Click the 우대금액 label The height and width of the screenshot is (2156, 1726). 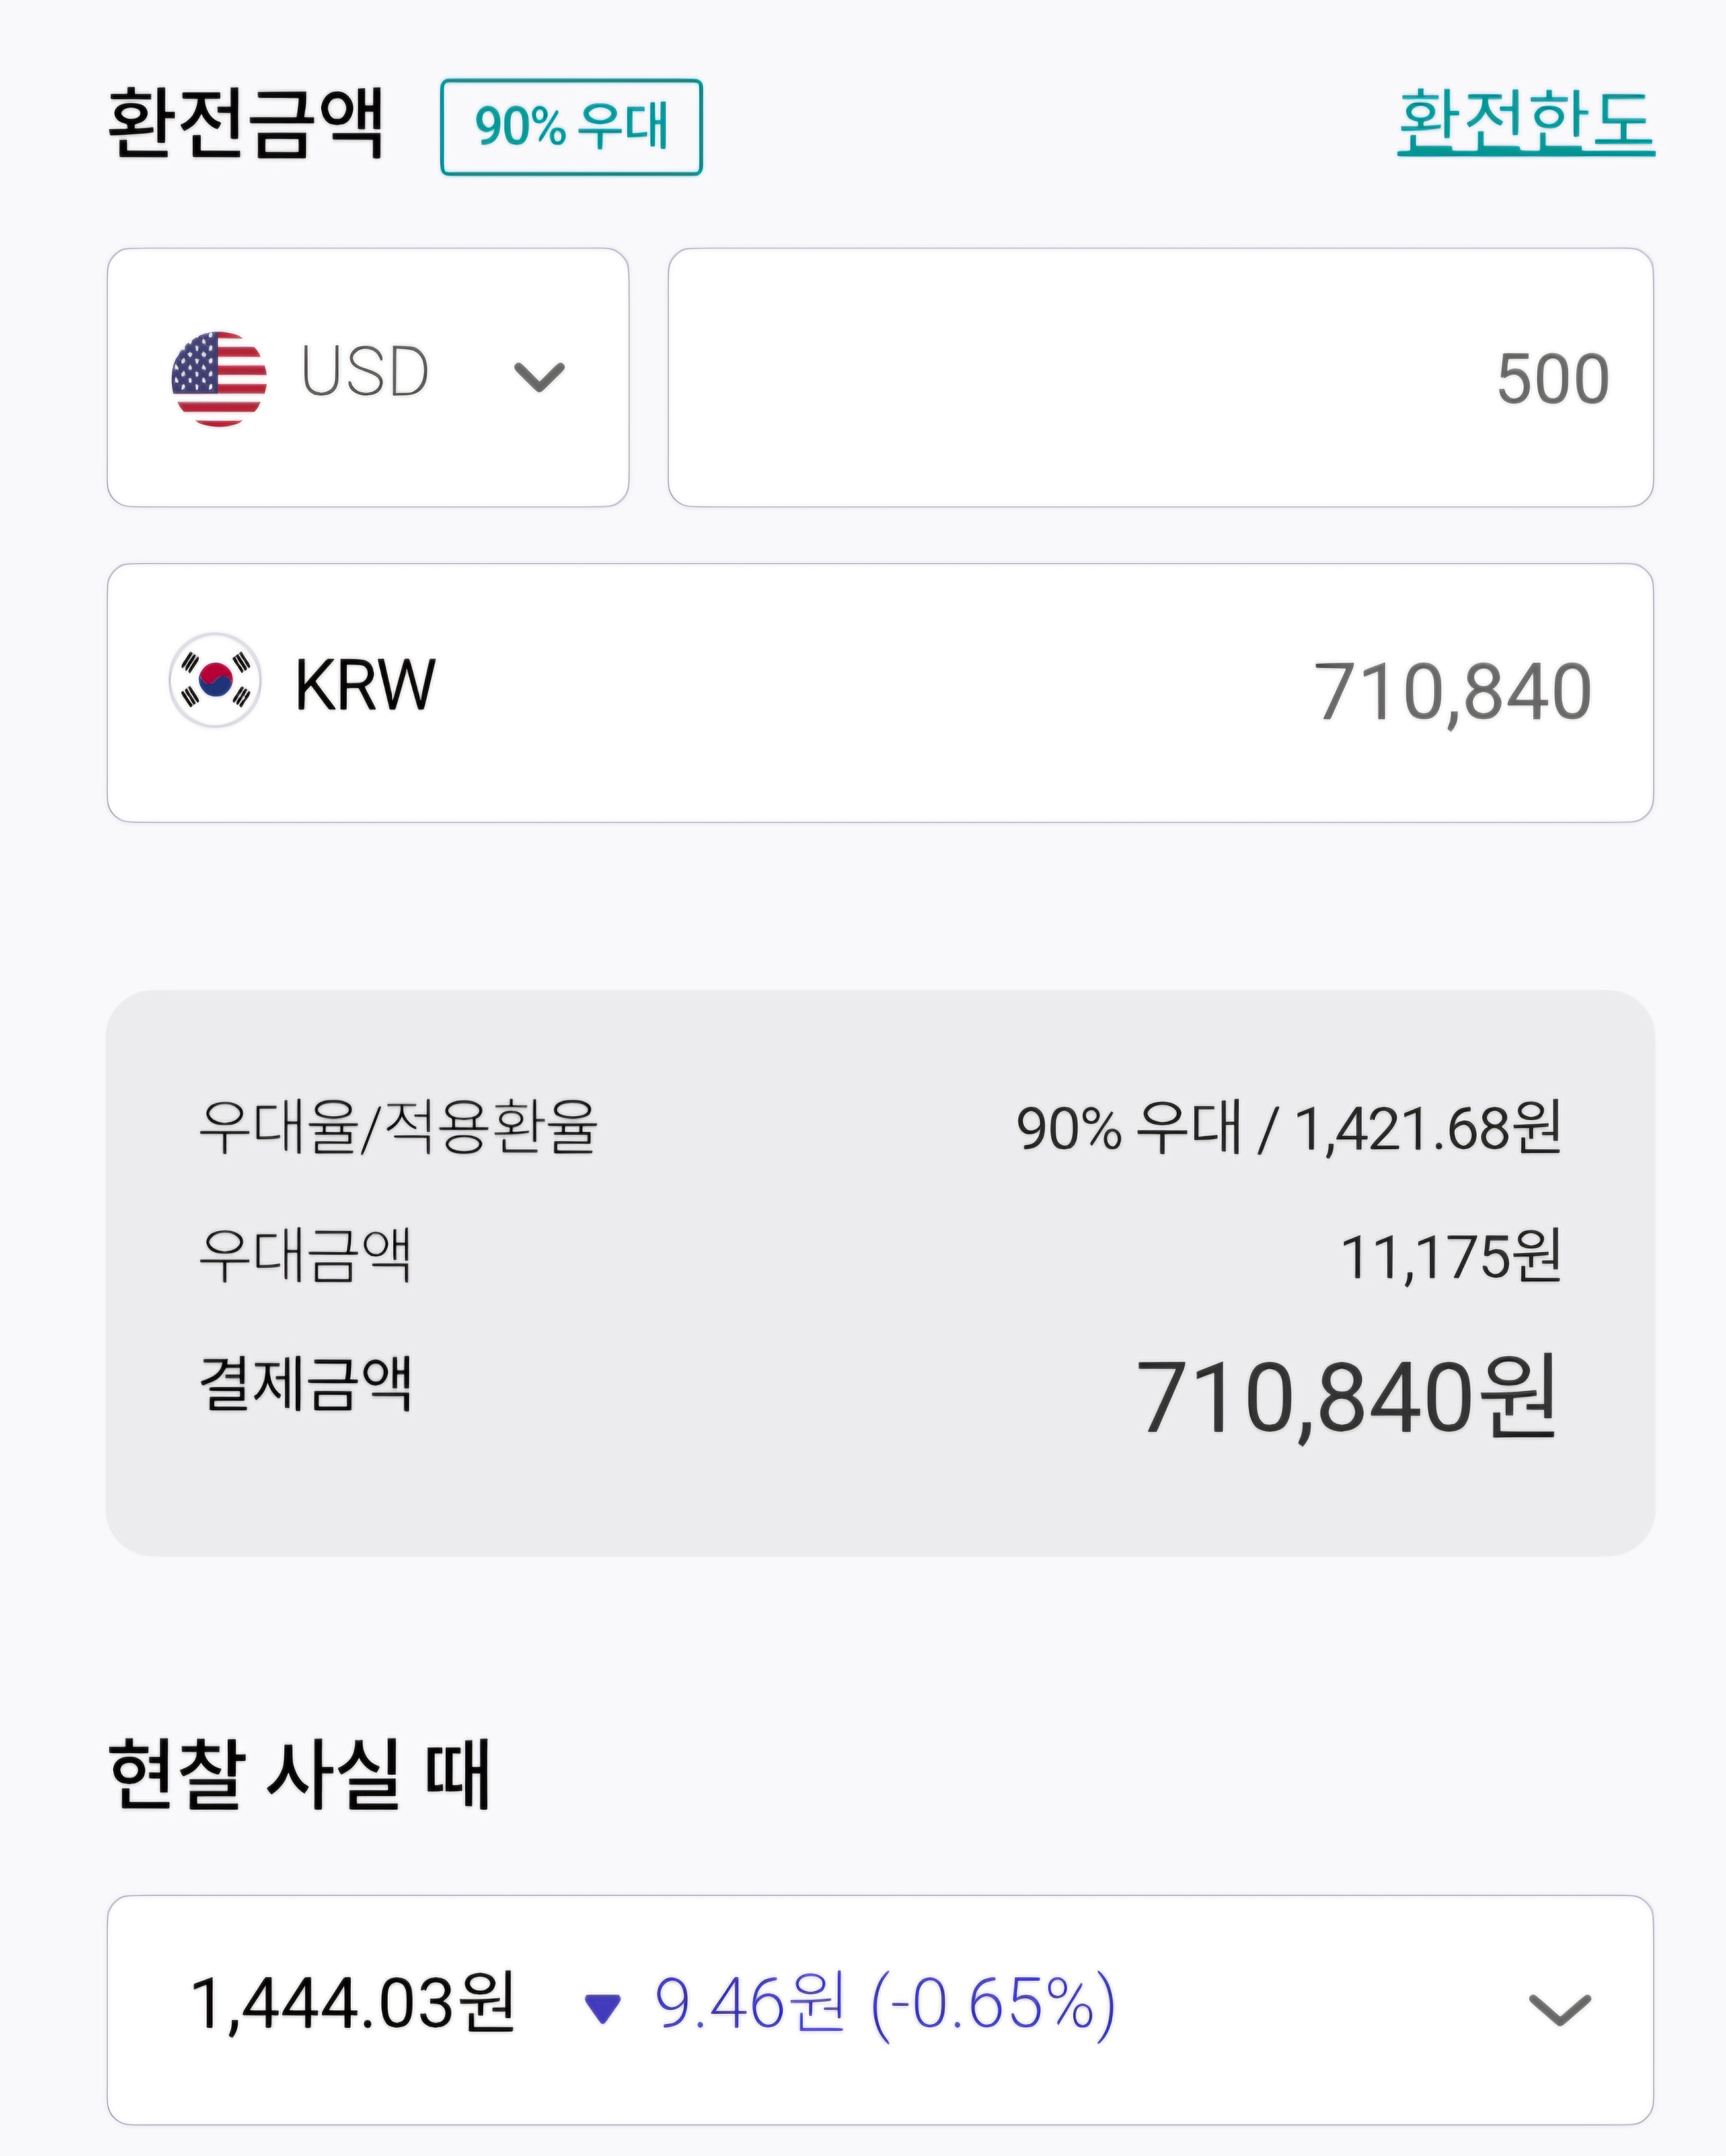click(305, 1255)
